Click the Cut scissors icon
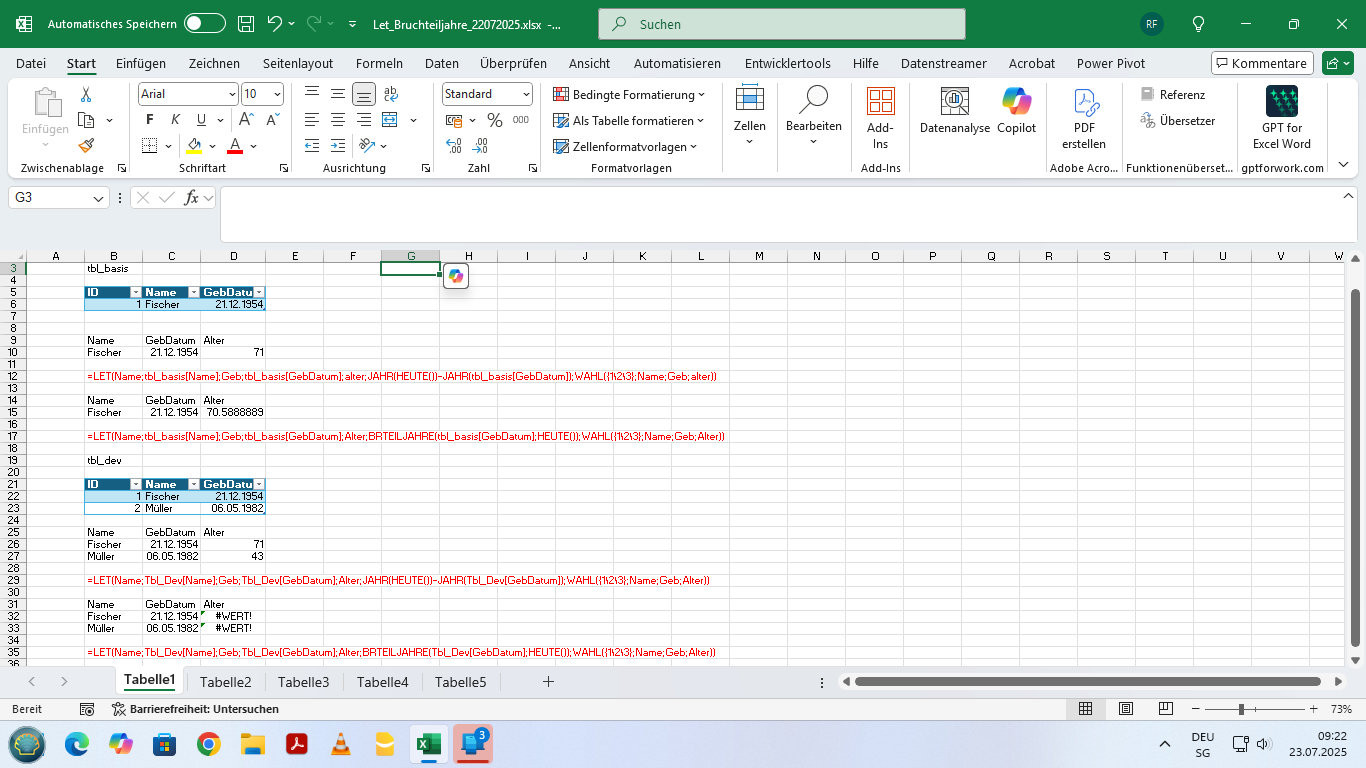 coord(86,94)
